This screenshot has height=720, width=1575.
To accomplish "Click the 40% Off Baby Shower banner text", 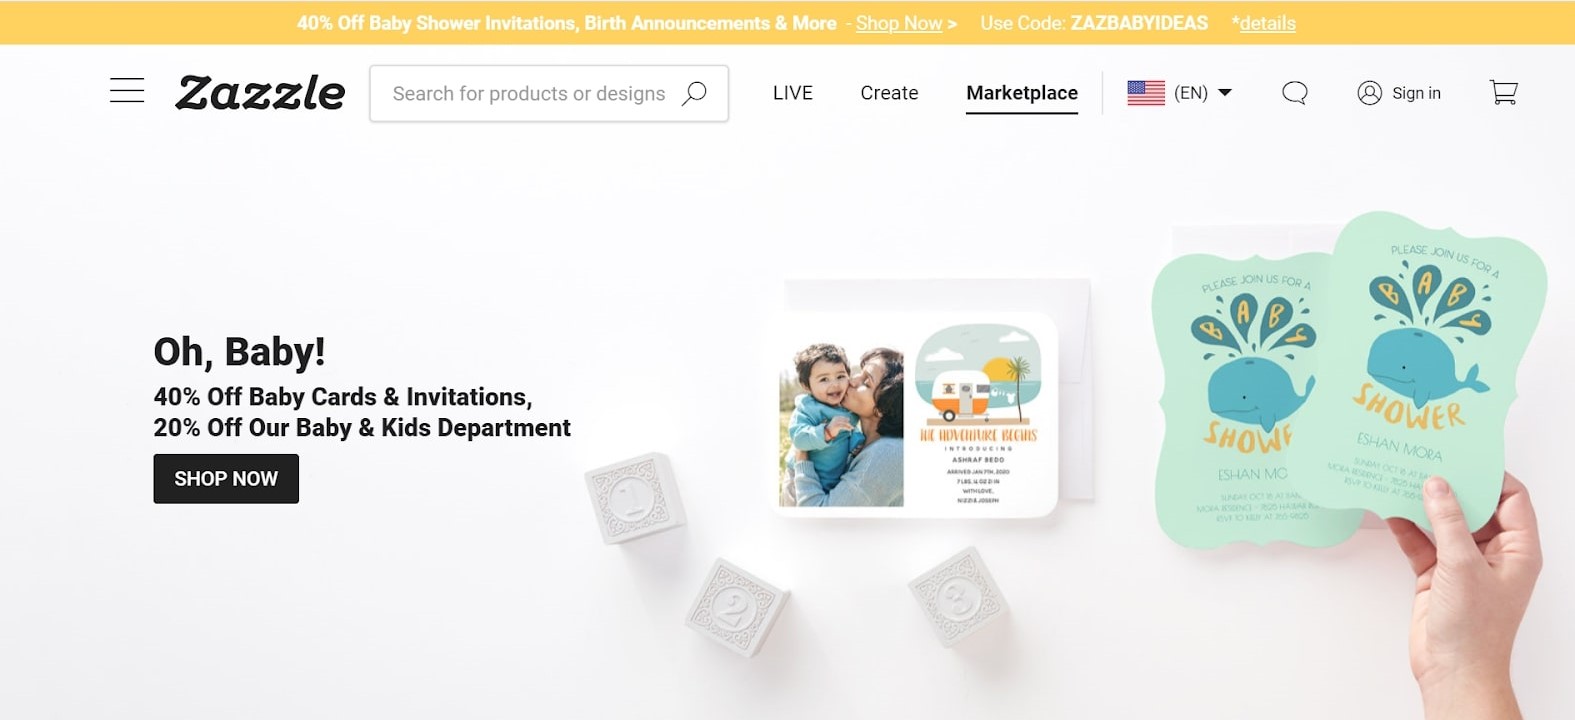I will coord(566,23).
